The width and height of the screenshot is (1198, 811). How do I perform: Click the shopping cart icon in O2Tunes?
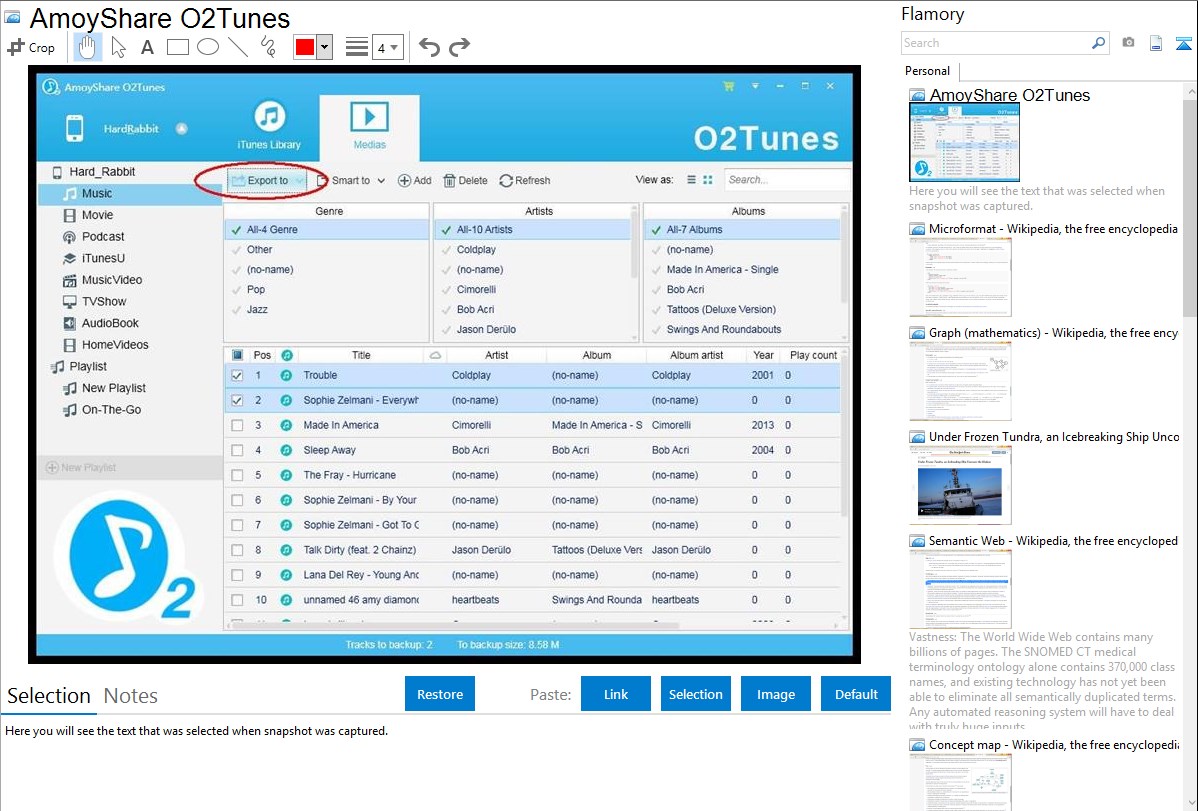(x=728, y=86)
